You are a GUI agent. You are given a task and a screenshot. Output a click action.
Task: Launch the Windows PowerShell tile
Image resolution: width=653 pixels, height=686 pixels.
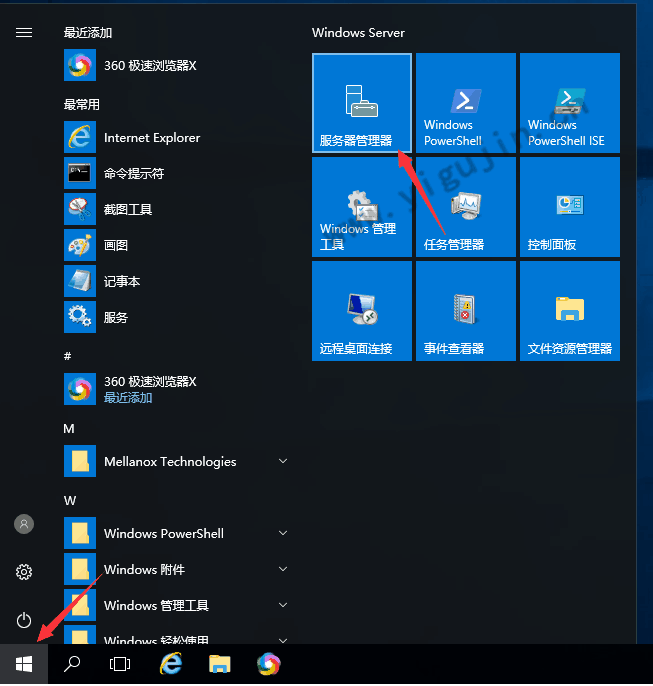tap(465, 103)
